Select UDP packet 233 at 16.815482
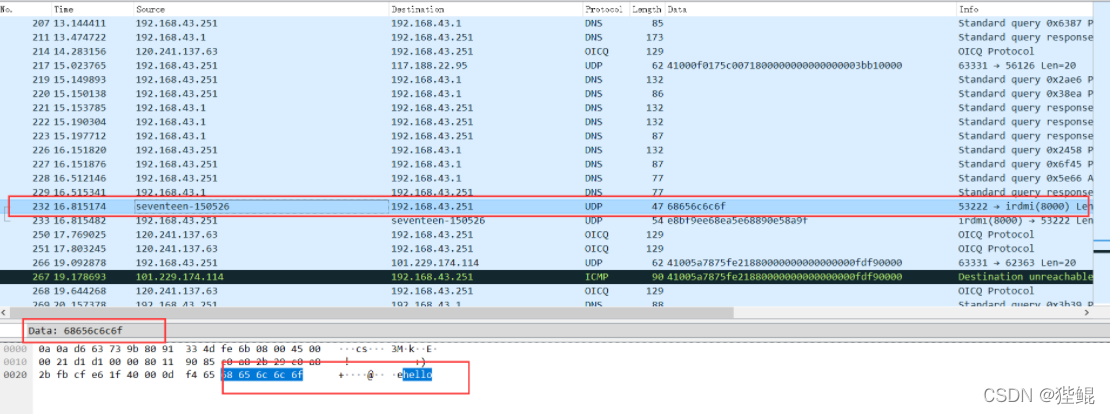Viewport: 1110px width, 414px height. 547,221
